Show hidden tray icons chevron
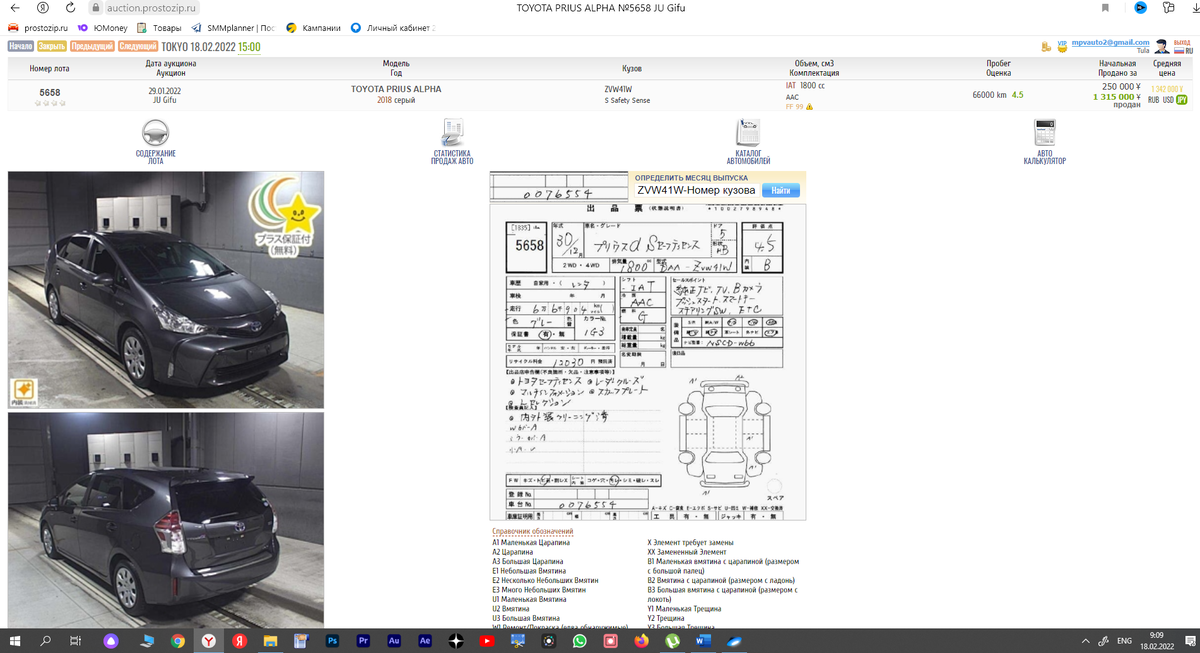1200x653 pixels. 1086,640
